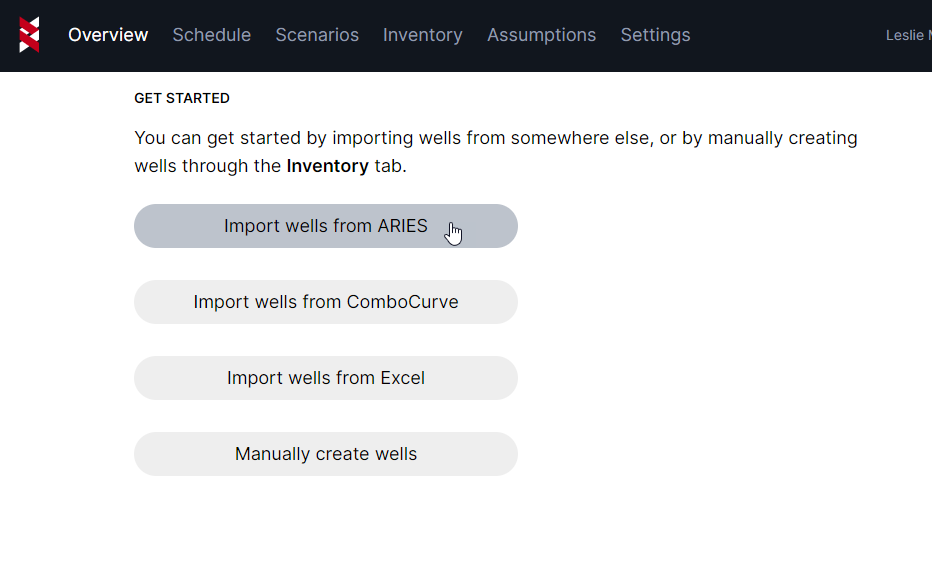Select the Inventory tab in navigation bar
The width and height of the screenshot is (932, 571).
click(x=422, y=35)
